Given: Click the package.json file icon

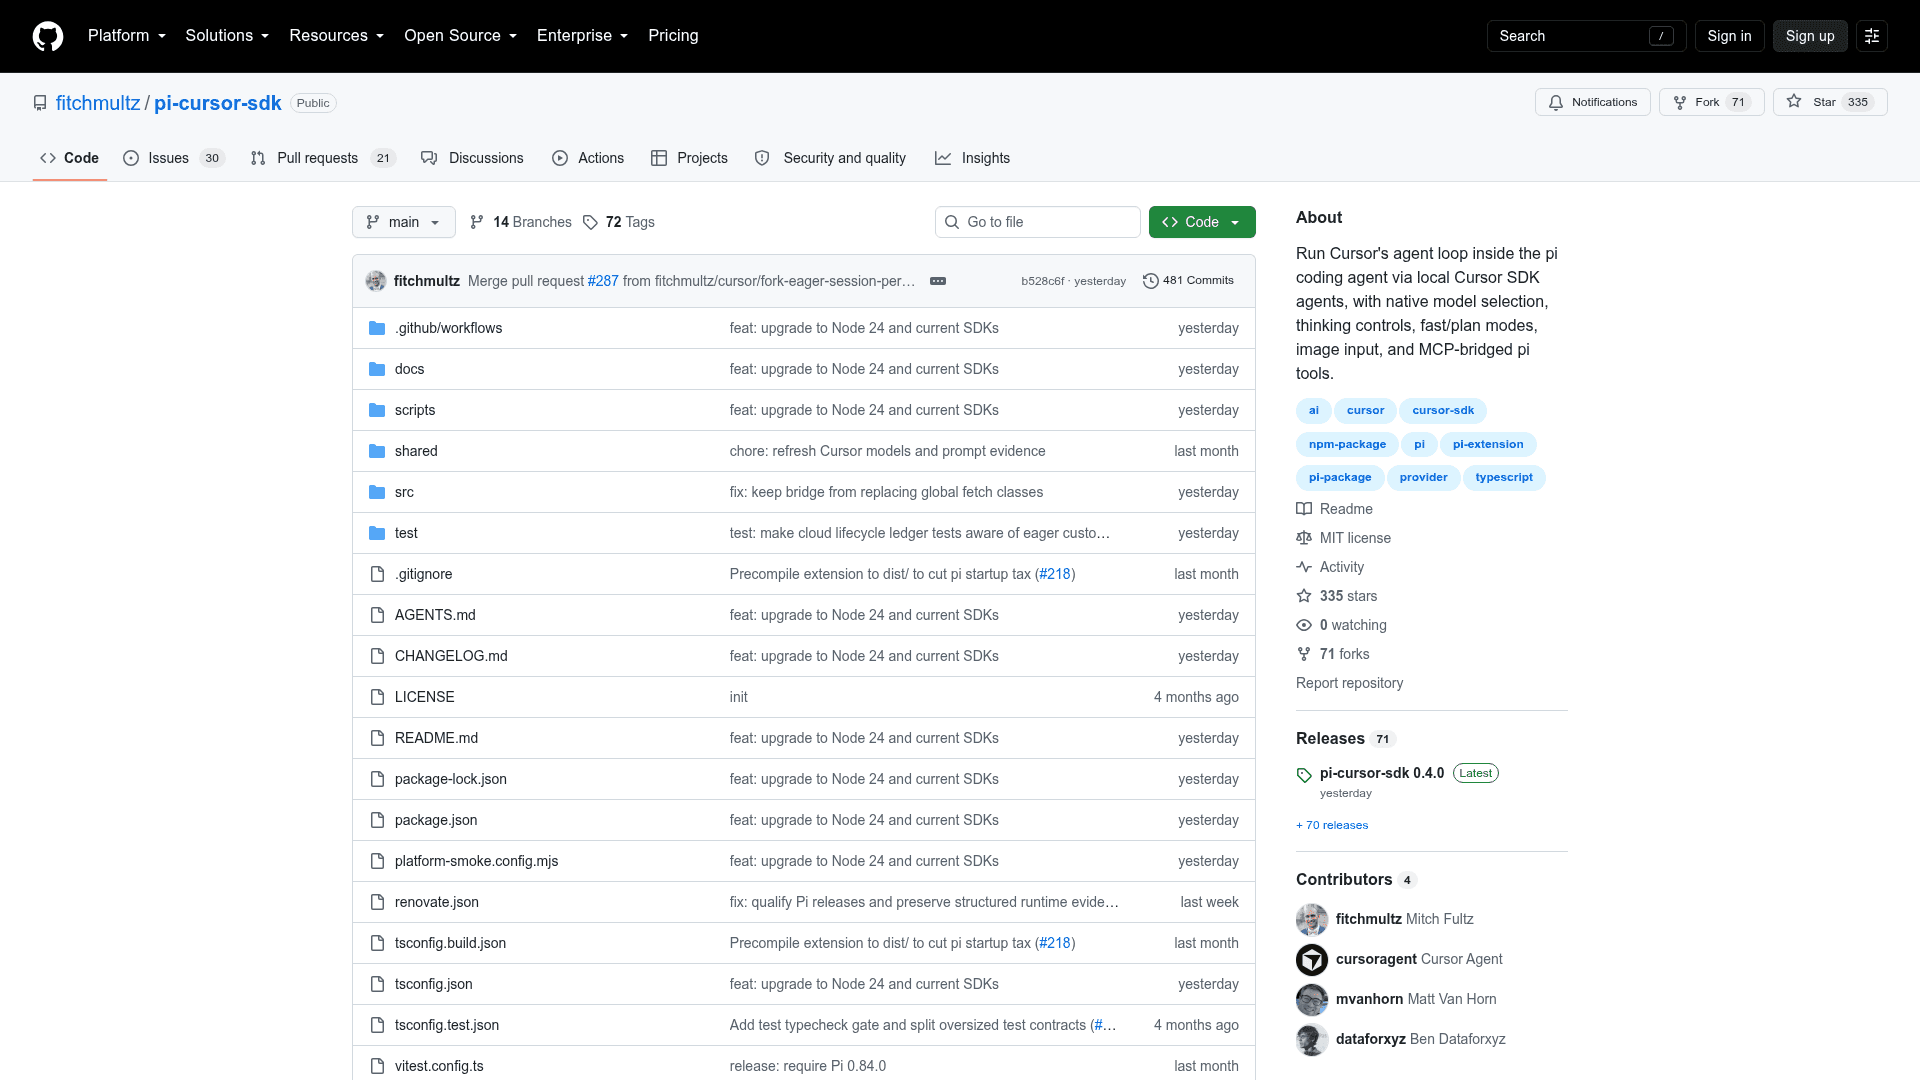Looking at the screenshot, I should coord(377,820).
